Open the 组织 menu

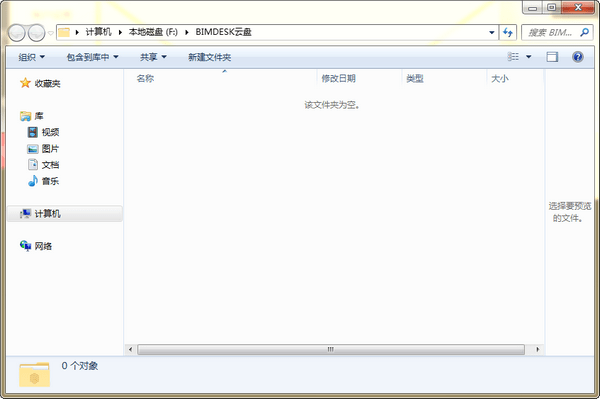[32, 57]
